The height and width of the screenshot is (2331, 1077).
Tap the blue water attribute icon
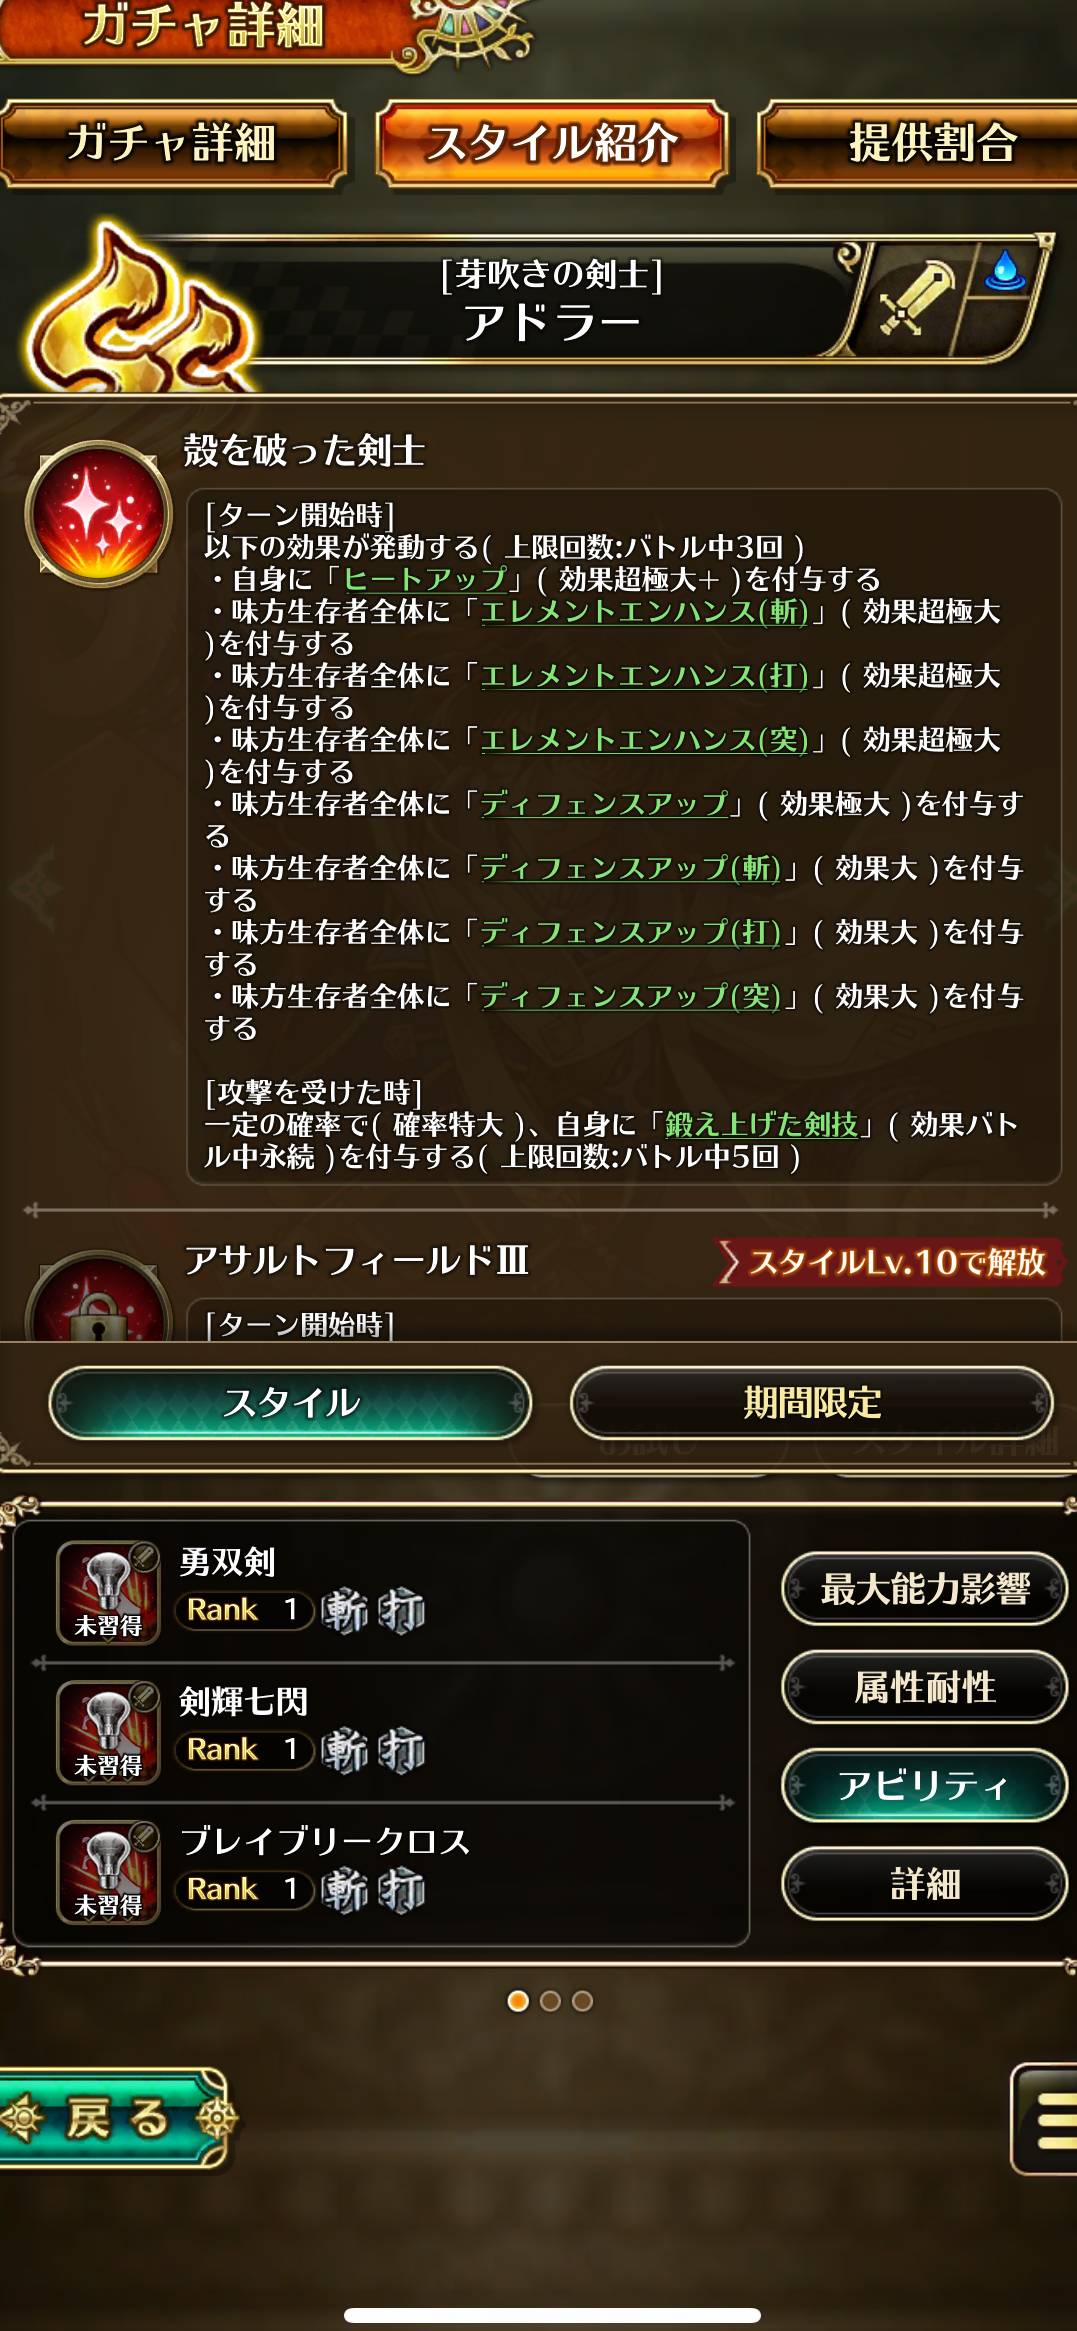(1005, 270)
